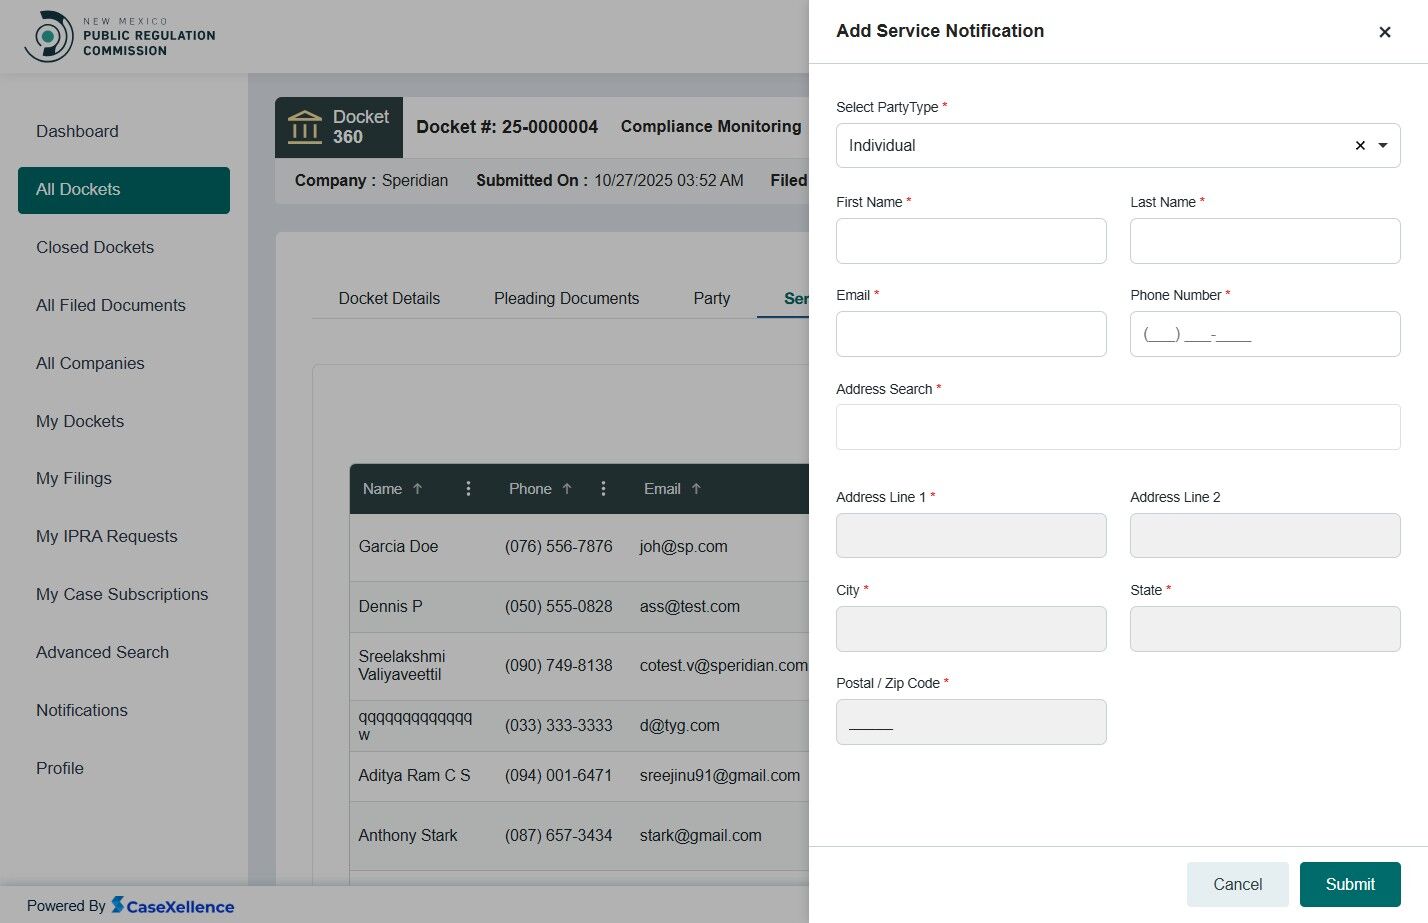Go to All Filed Documents
This screenshot has height=923, width=1428.
click(111, 305)
